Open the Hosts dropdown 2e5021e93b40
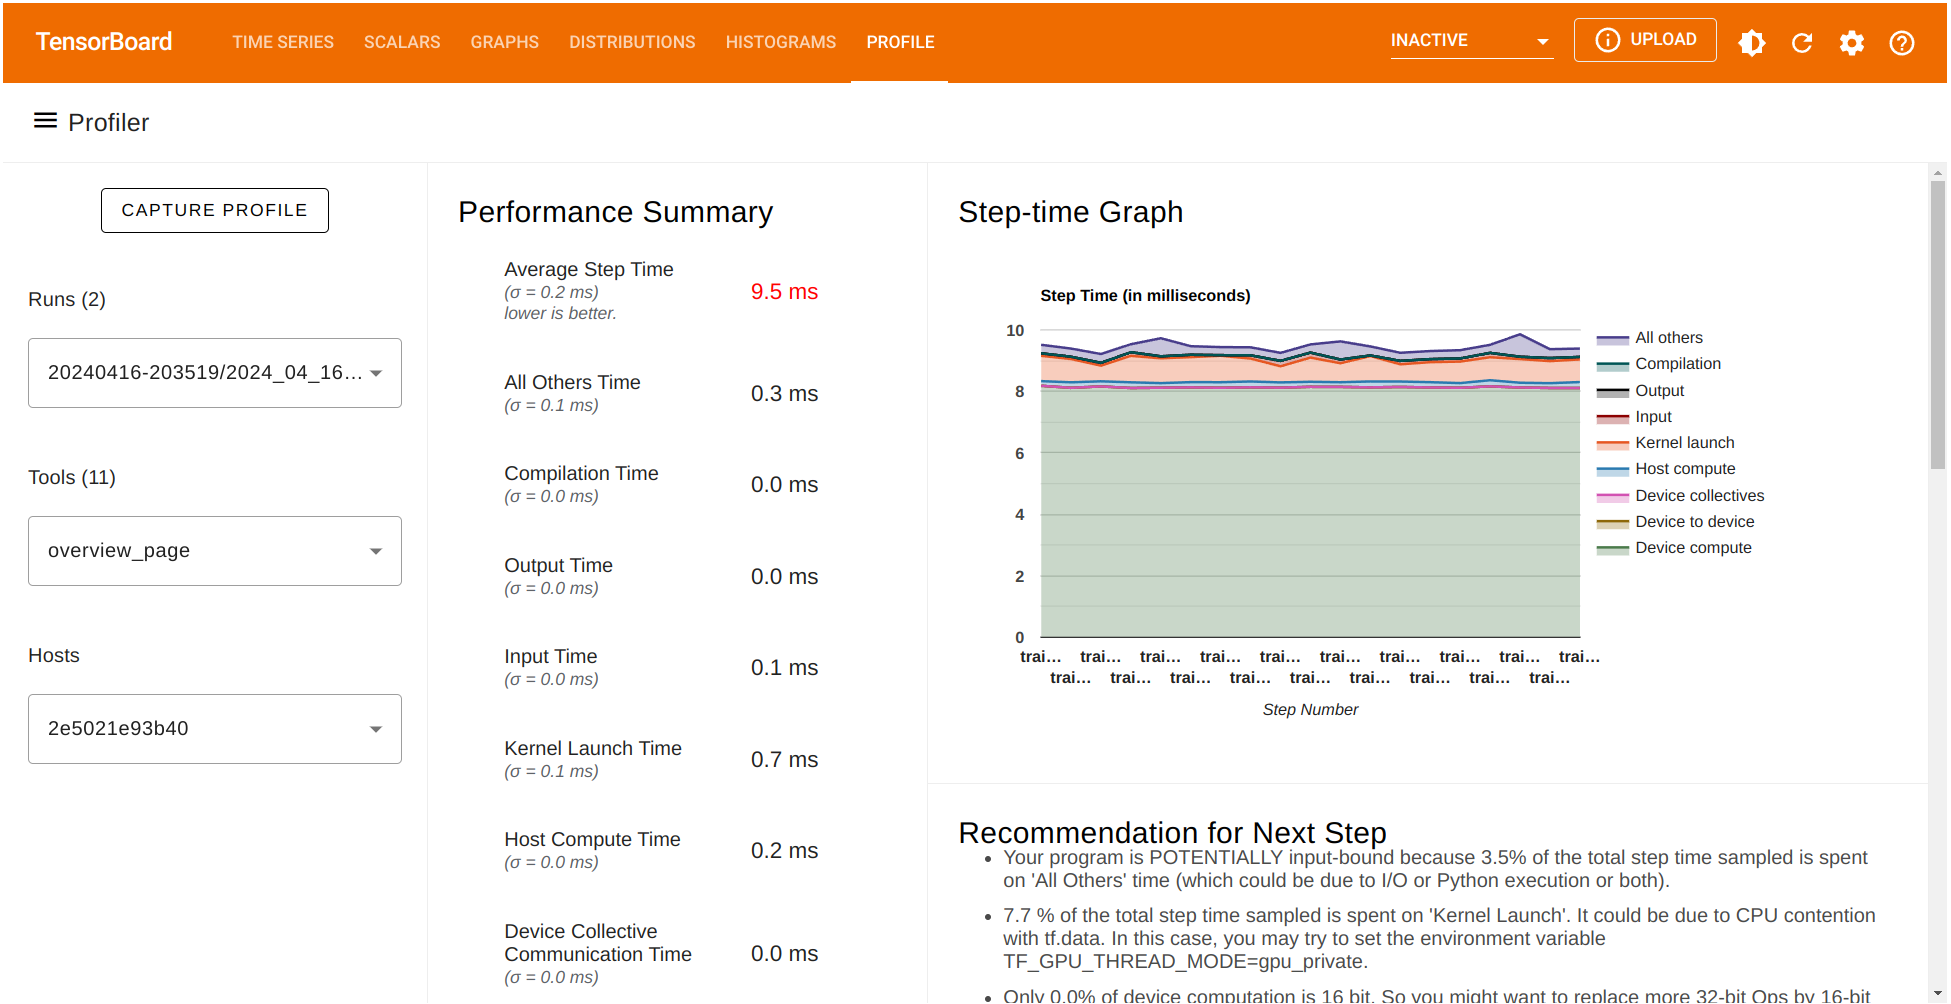The image size is (1951, 1004). pos(215,729)
